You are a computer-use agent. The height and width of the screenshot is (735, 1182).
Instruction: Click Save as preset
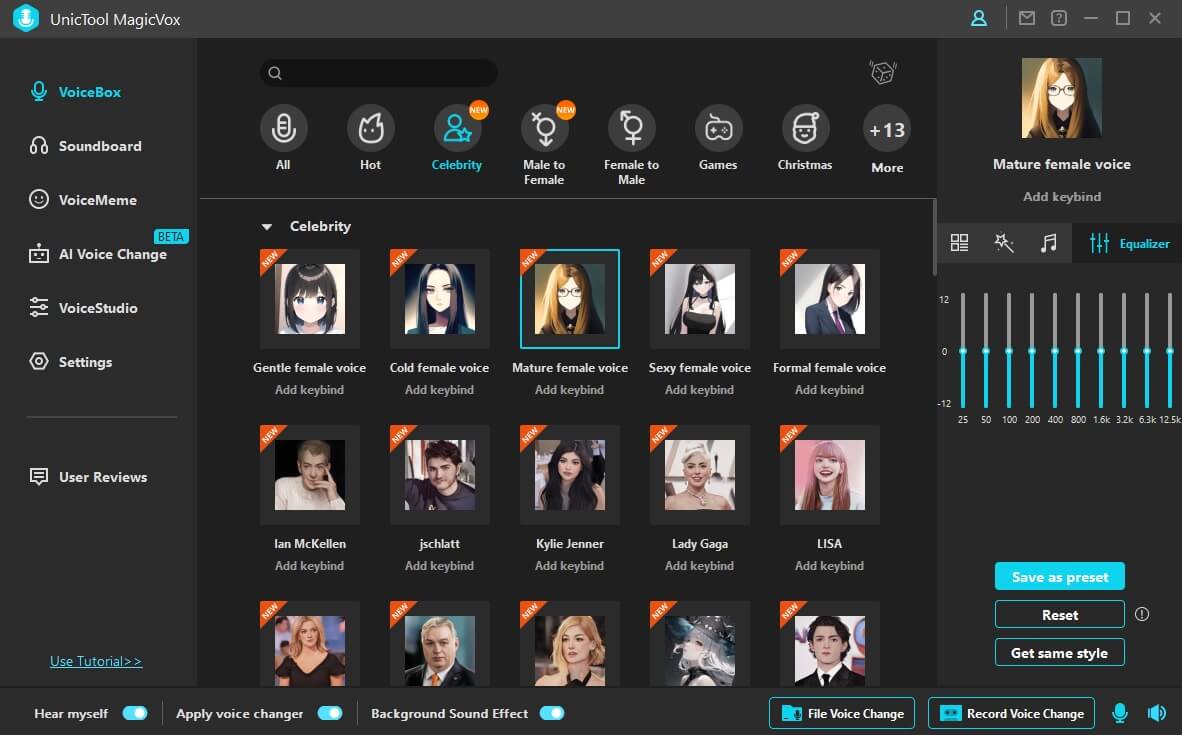coord(1060,577)
